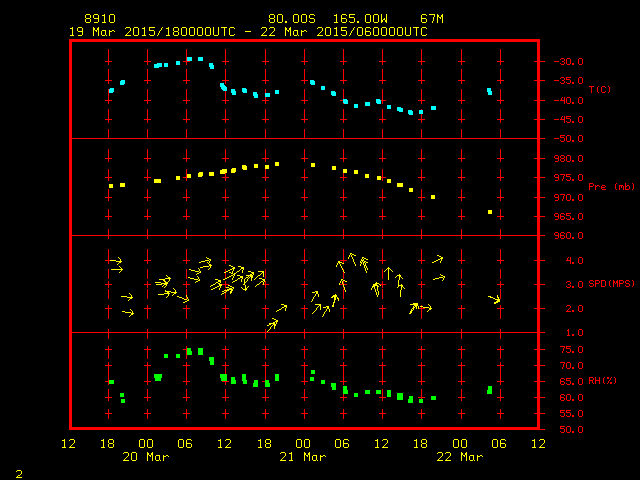Click the "1.0" wind speed tick label

(575, 333)
